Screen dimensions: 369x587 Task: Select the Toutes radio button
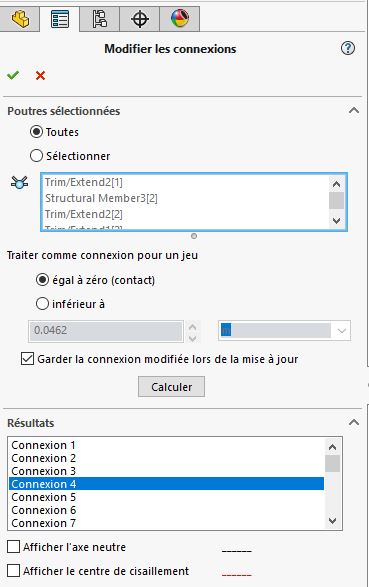click(36, 132)
